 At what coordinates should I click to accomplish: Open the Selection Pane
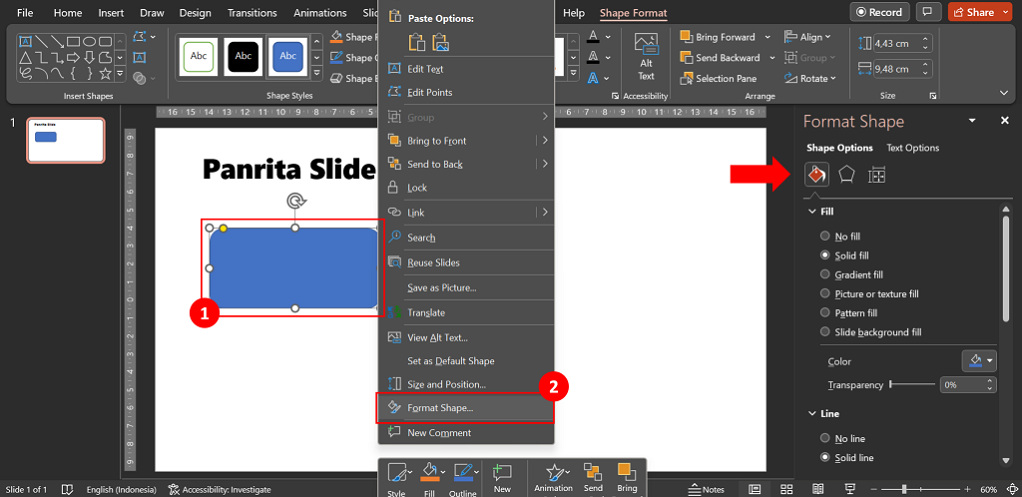718,78
